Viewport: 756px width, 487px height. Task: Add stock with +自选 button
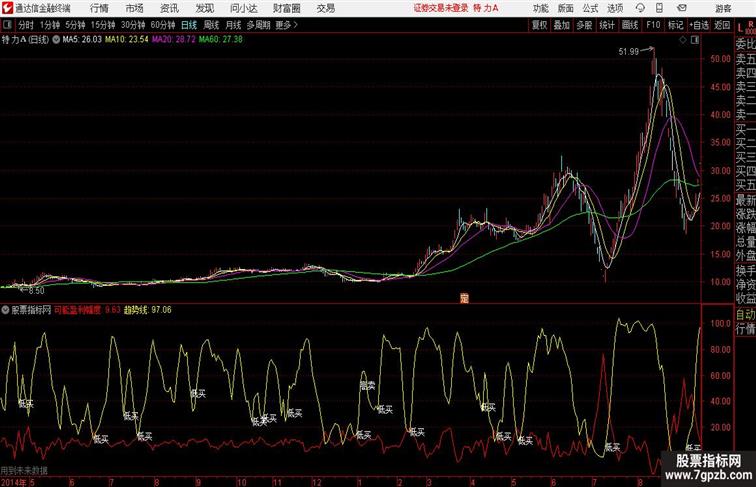pyautogui.click(x=699, y=25)
